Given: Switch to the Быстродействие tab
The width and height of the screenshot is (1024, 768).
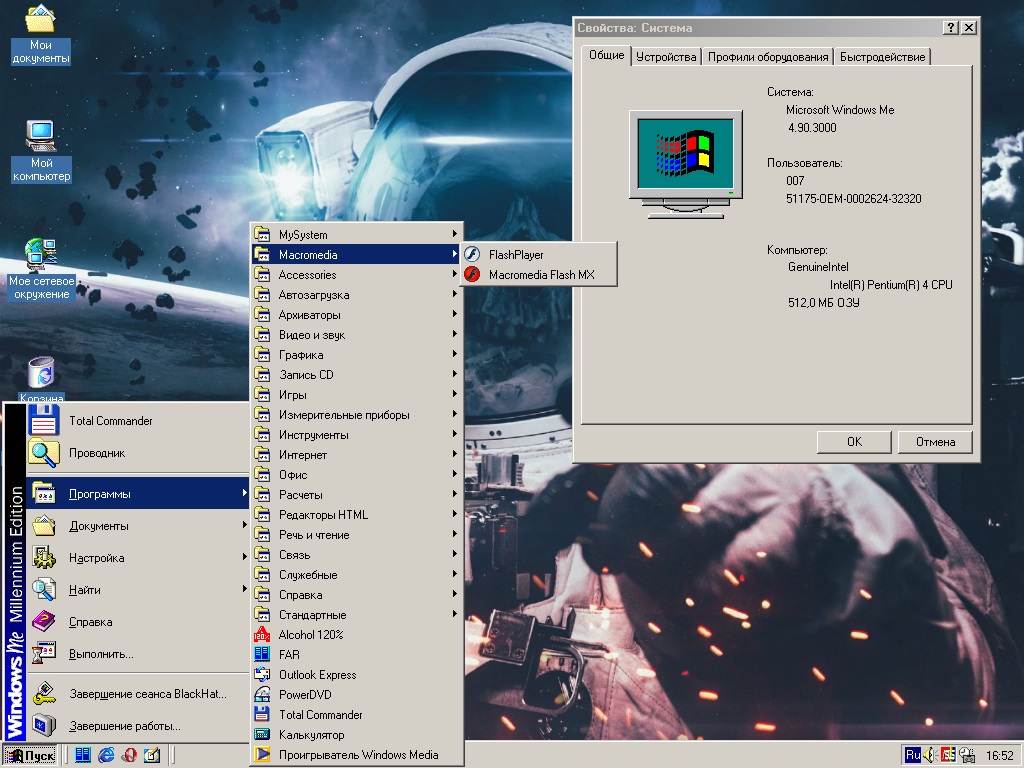Looking at the screenshot, I should pyautogui.click(x=882, y=57).
